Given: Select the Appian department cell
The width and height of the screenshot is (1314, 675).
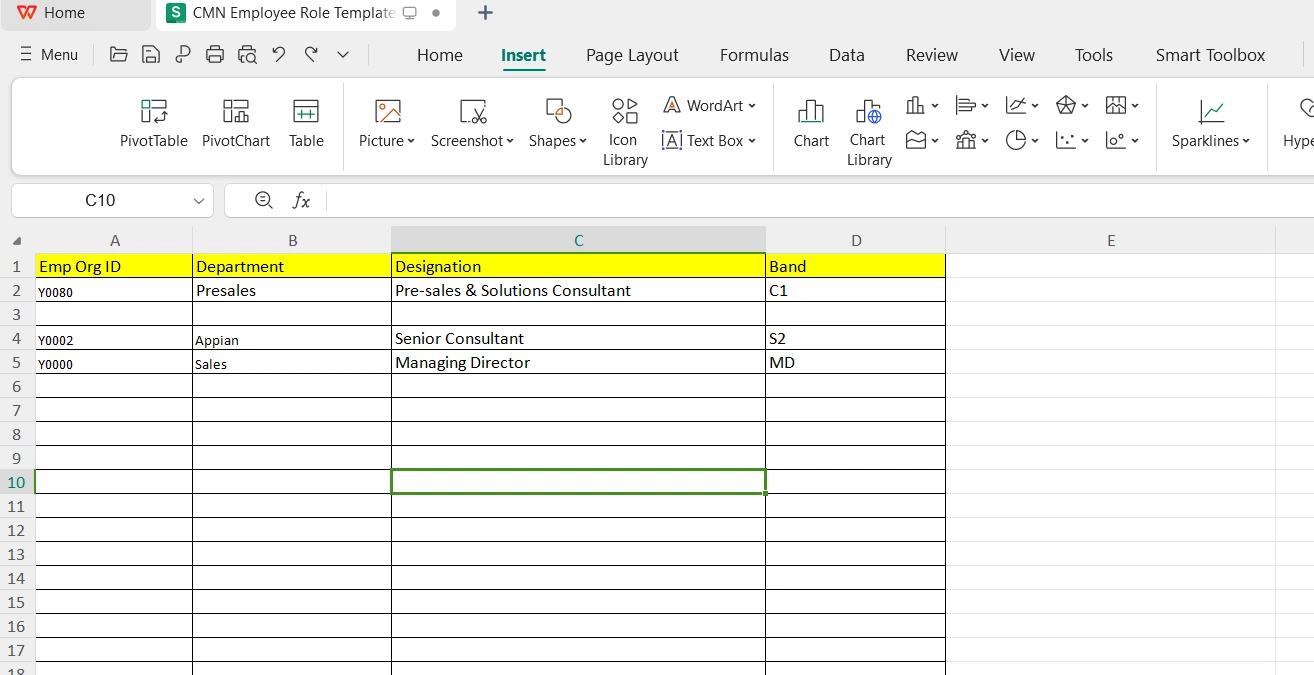Looking at the screenshot, I should [x=292, y=338].
